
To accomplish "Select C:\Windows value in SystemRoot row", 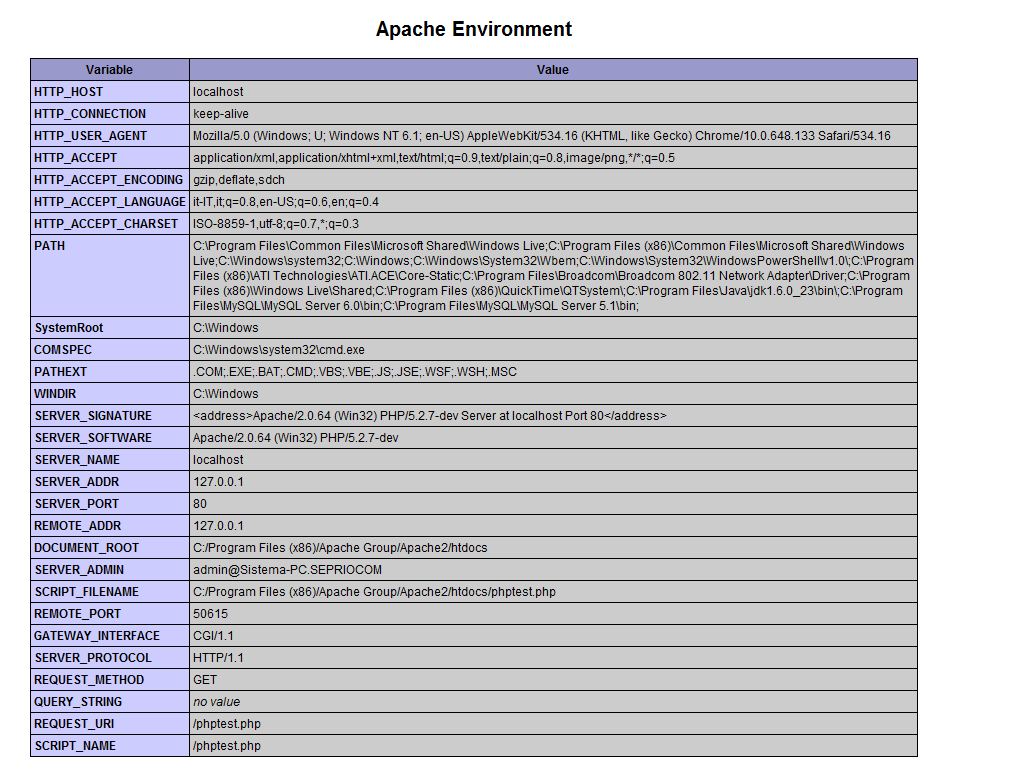I will pos(226,328).
